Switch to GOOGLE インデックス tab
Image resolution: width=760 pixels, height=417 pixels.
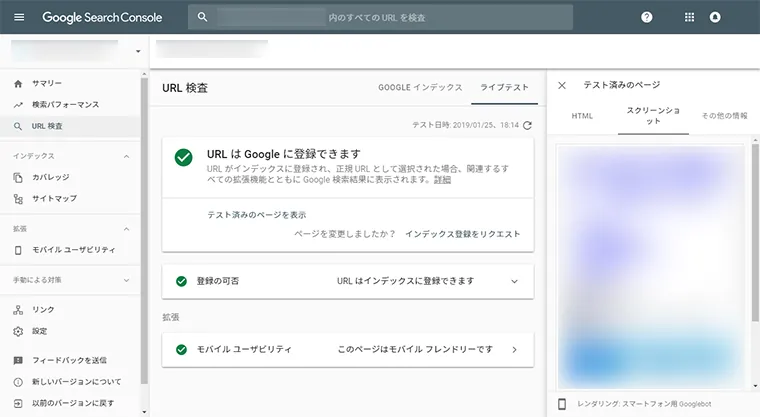pyautogui.click(x=420, y=88)
